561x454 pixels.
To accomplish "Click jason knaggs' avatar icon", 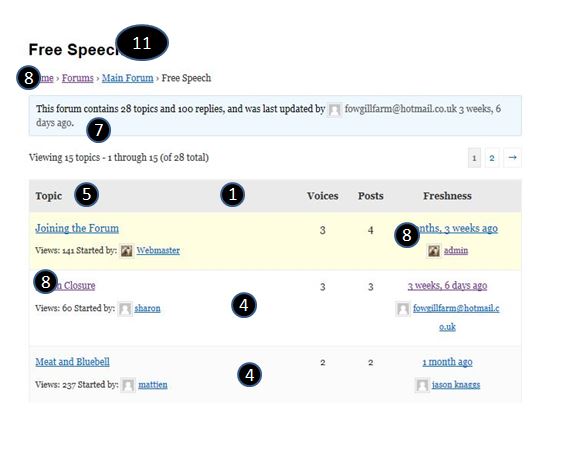I will [x=422, y=385].
